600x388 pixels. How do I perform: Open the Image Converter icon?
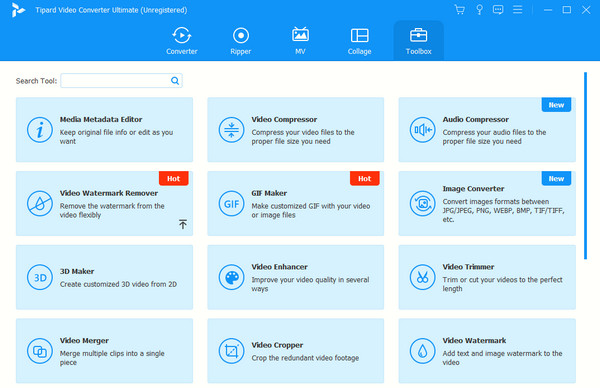[422, 204]
